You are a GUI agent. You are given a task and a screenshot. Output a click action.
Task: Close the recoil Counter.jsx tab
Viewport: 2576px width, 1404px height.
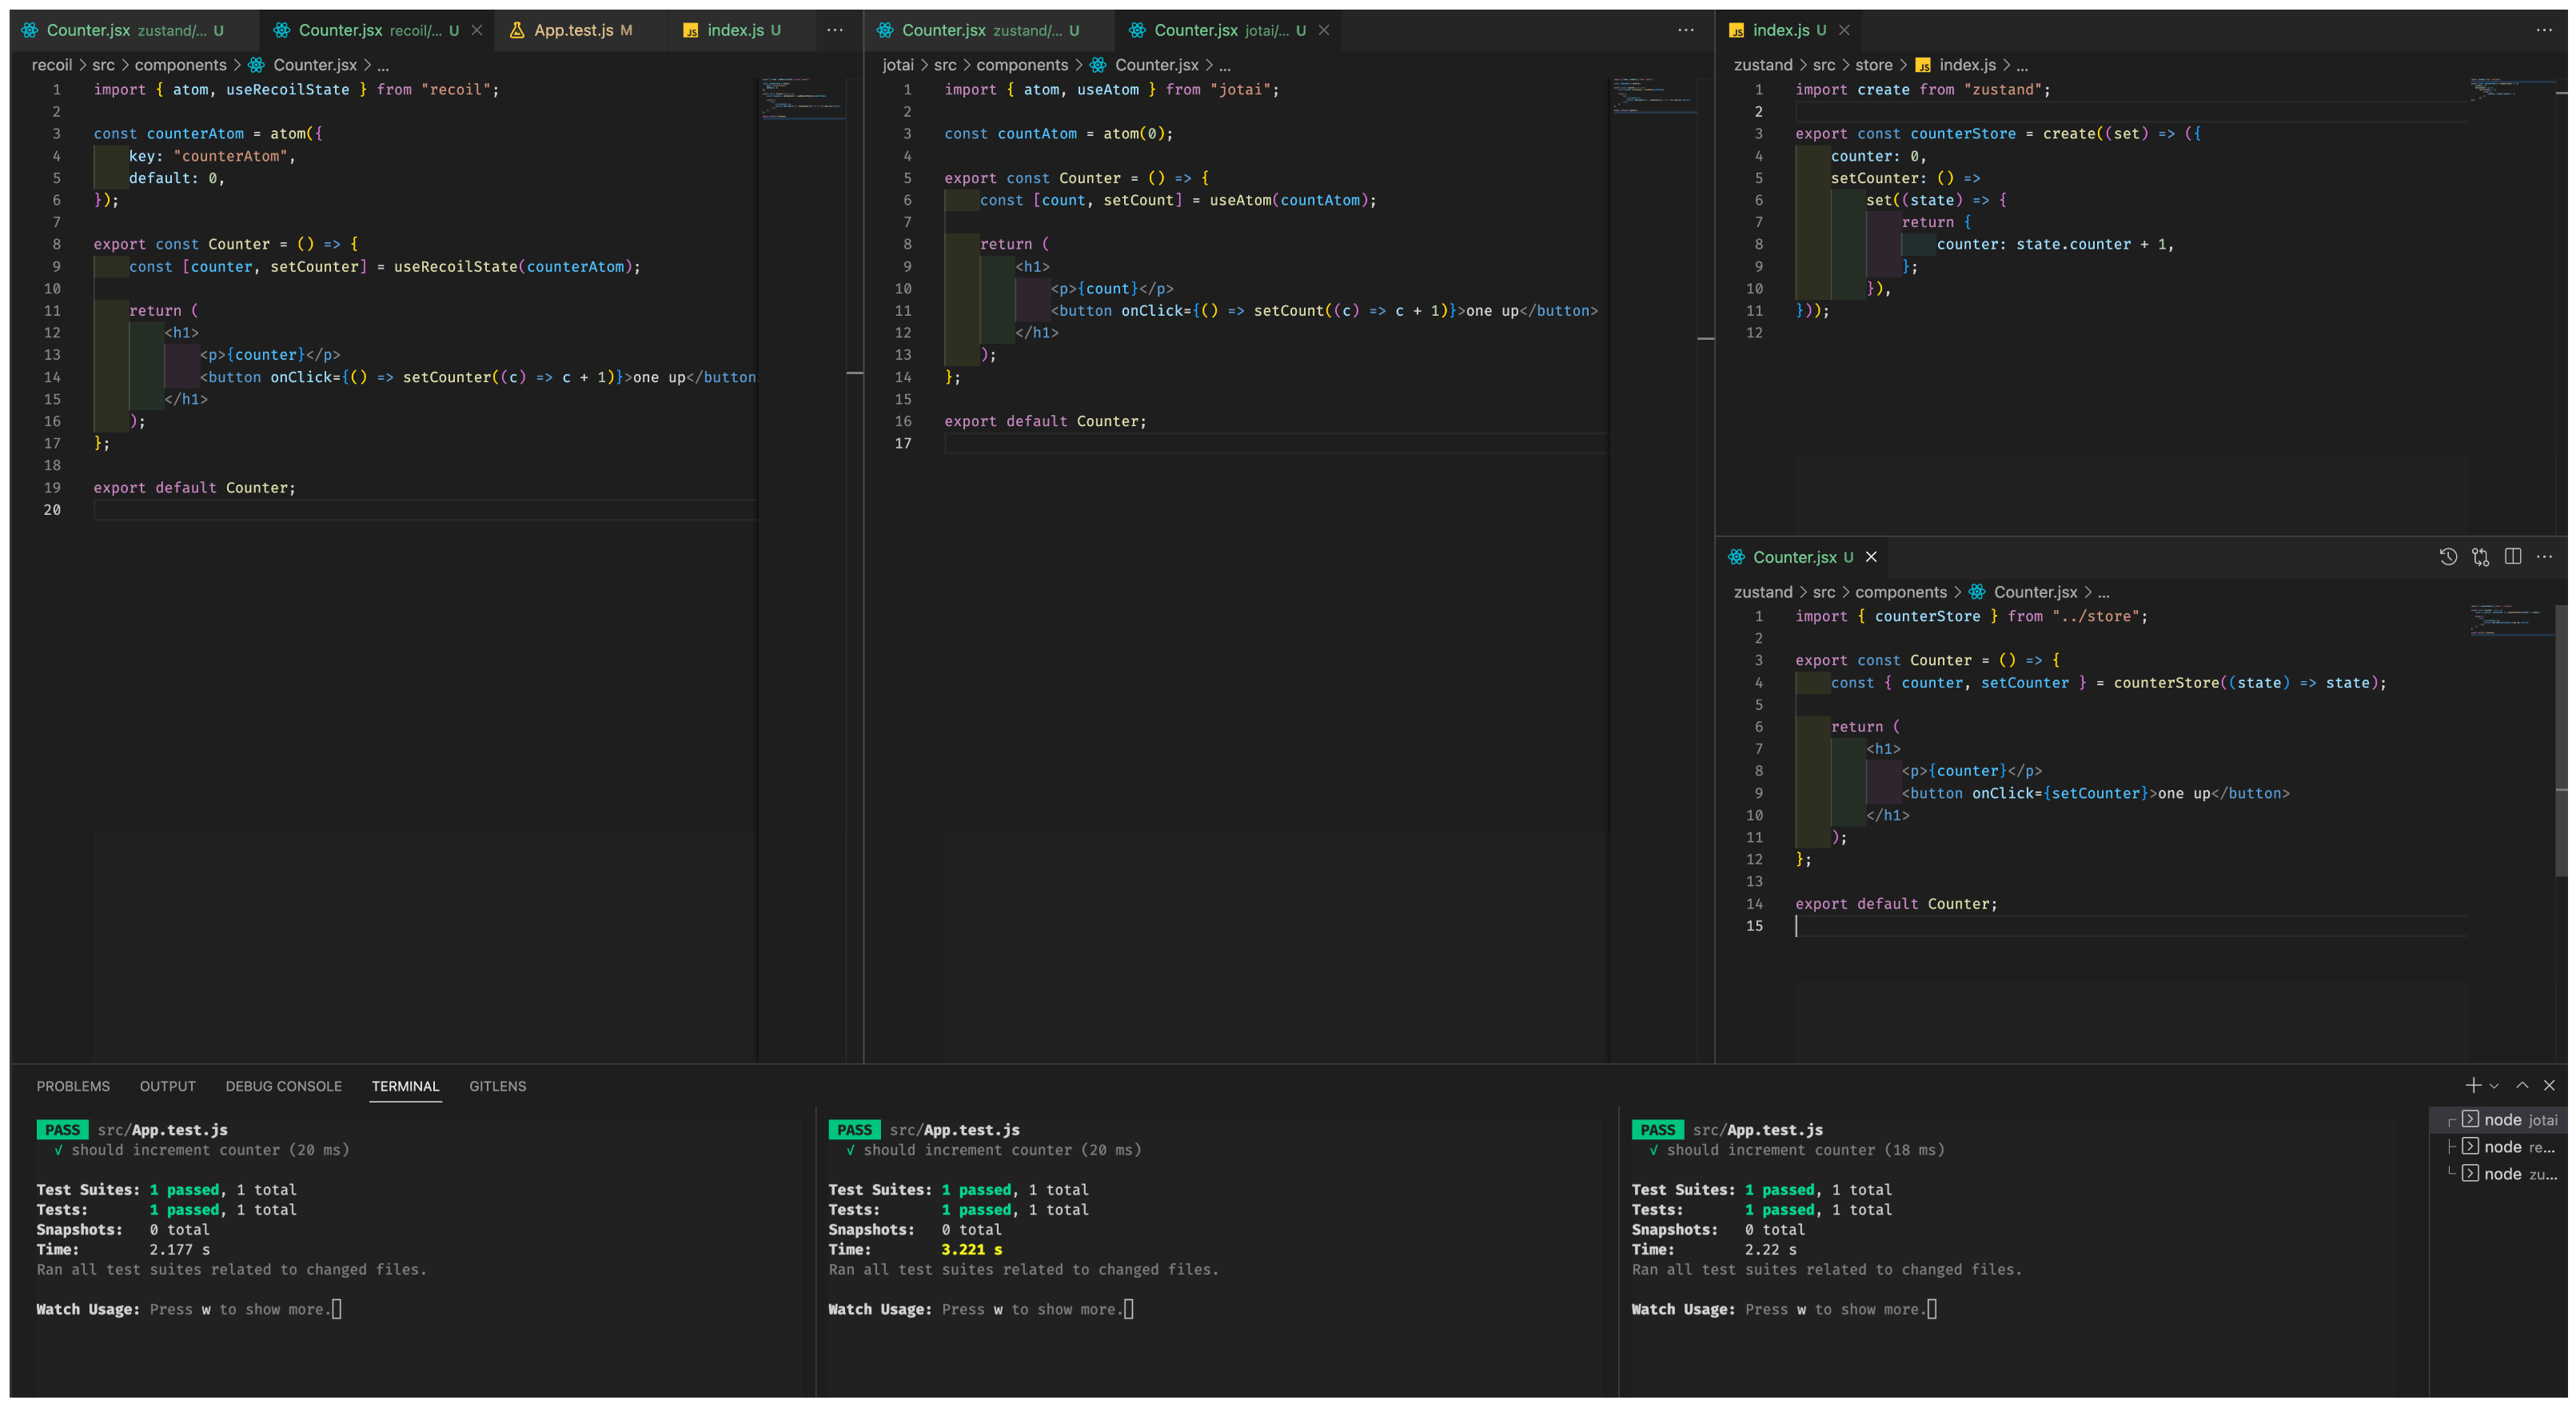[477, 30]
